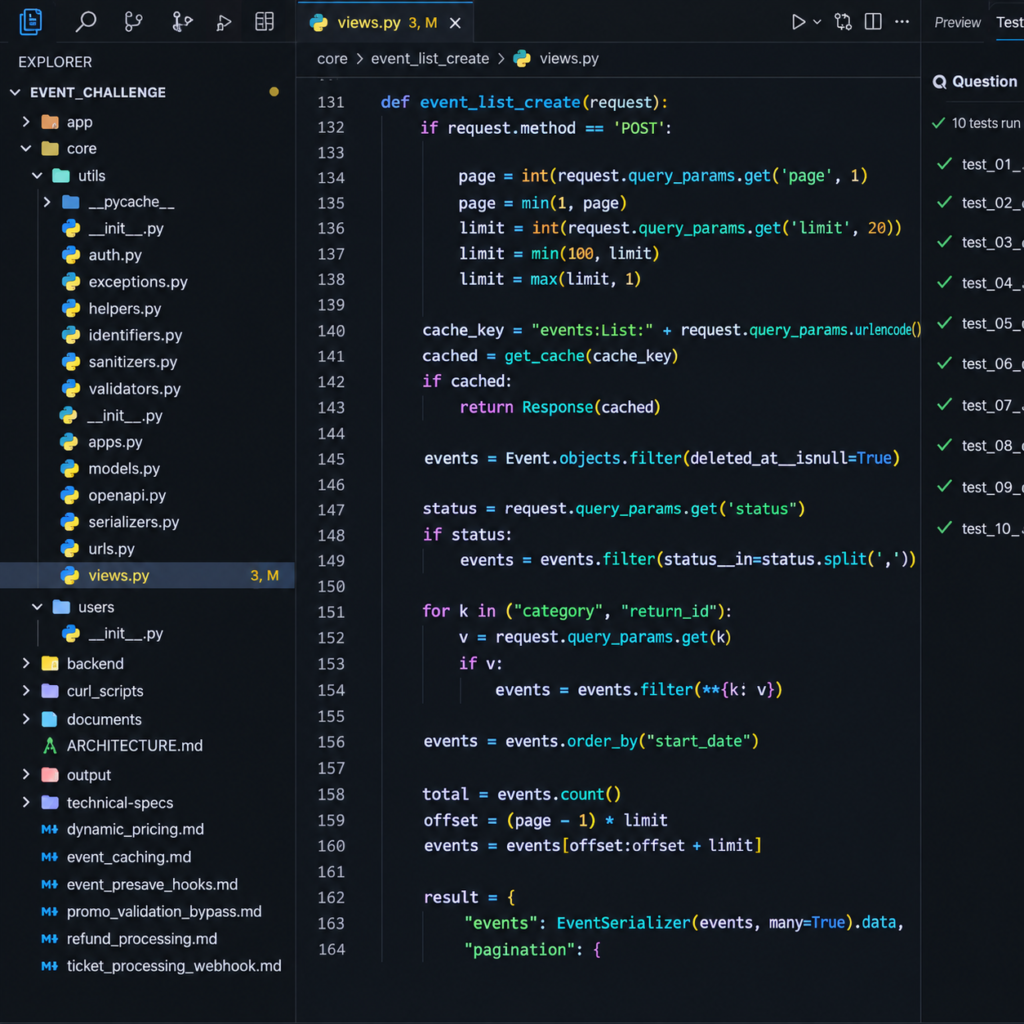The width and height of the screenshot is (1024, 1024).
Task: Open the Git graph icon in activity bar
Action: 182,22
